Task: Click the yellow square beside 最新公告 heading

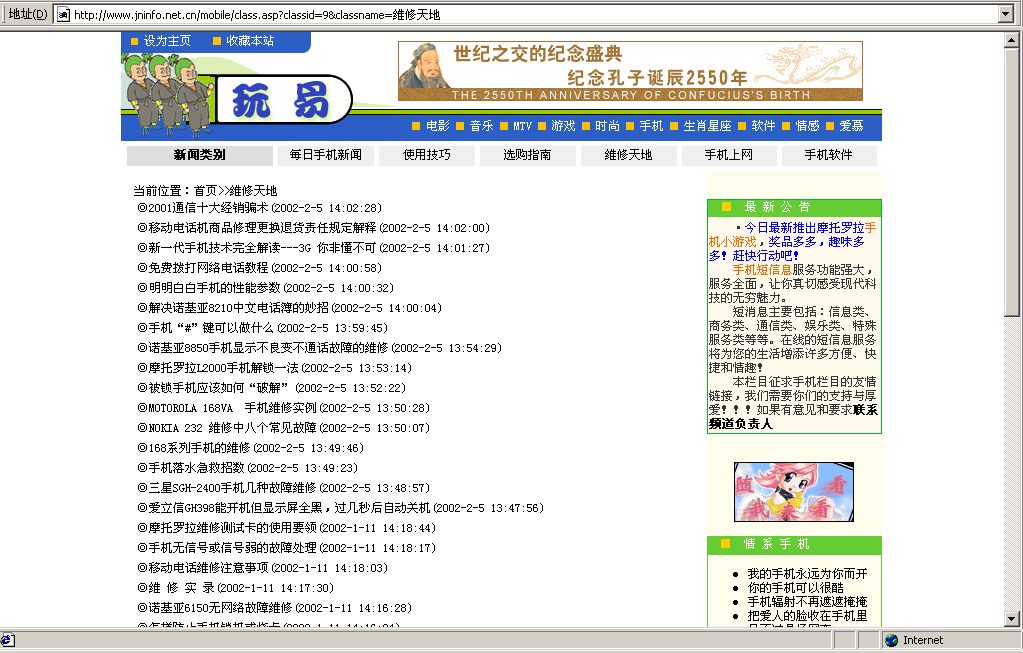Action: 725,207
